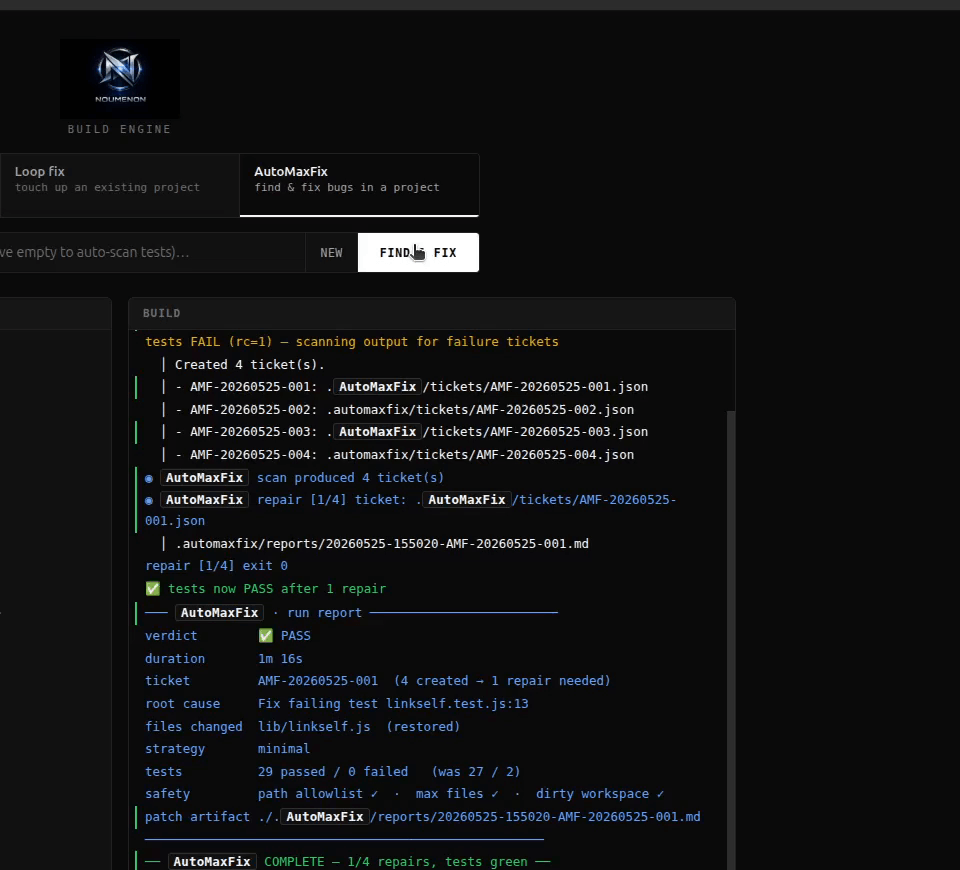Click the 'BUILD ENGINE' caption under logo
The height and width of the screenshot is (870, 960).
click(x=119, y=129)
